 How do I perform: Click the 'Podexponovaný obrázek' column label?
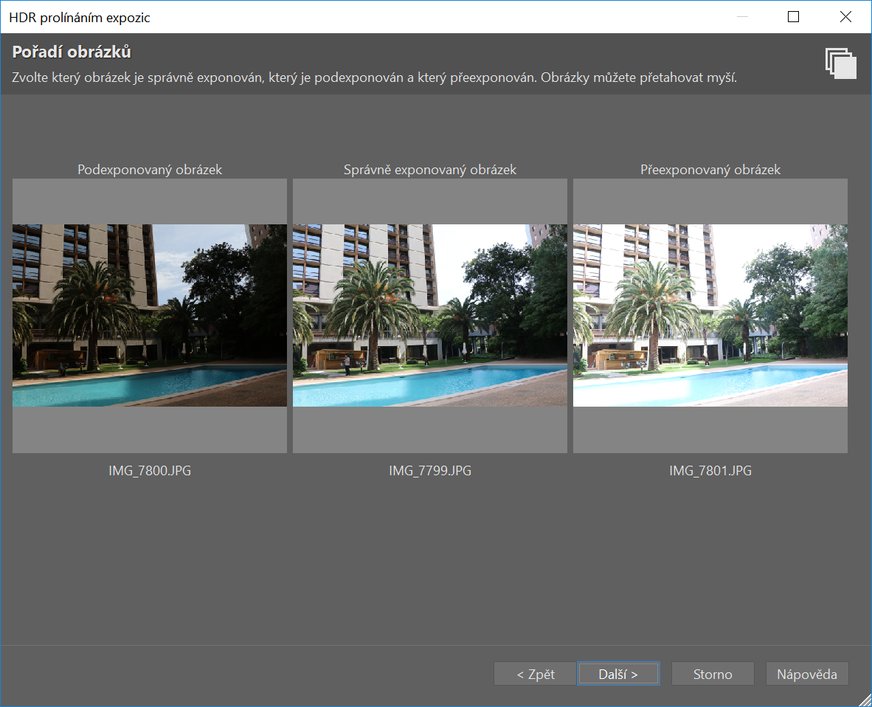pyautogui.click(x=150, y=170)
